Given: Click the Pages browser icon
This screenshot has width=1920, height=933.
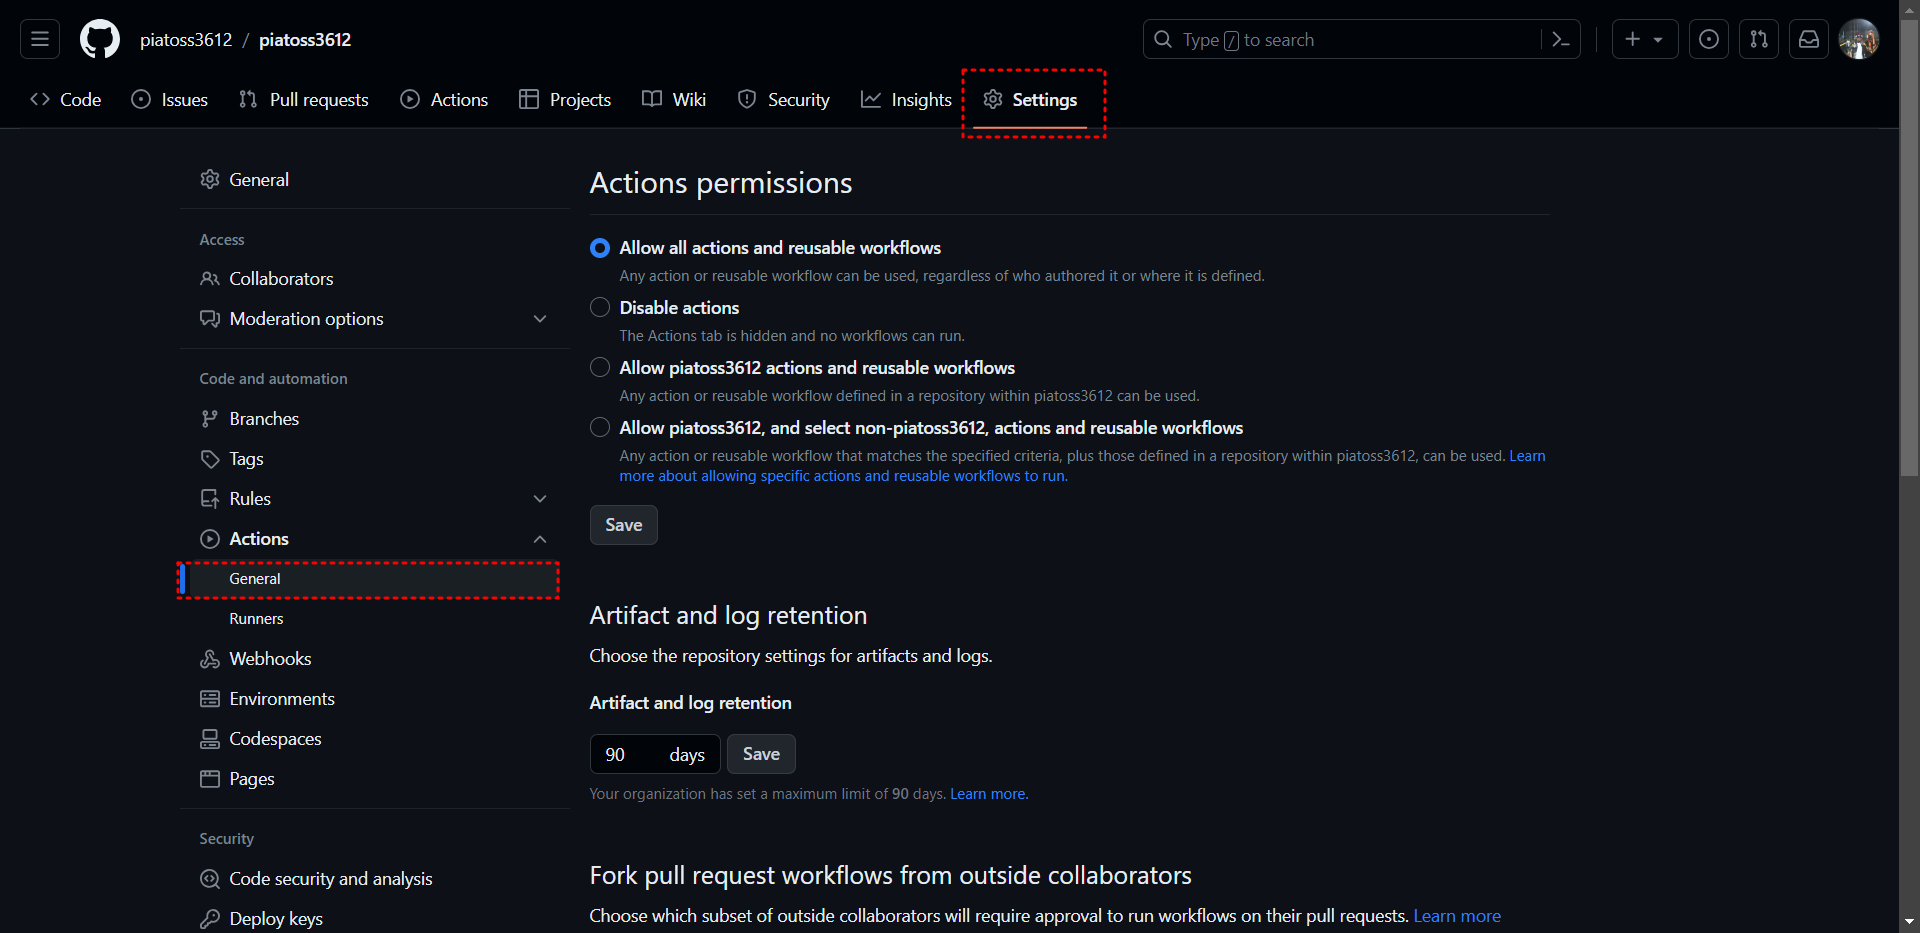Looking at the screenshot, I should (x=210, y=779).
